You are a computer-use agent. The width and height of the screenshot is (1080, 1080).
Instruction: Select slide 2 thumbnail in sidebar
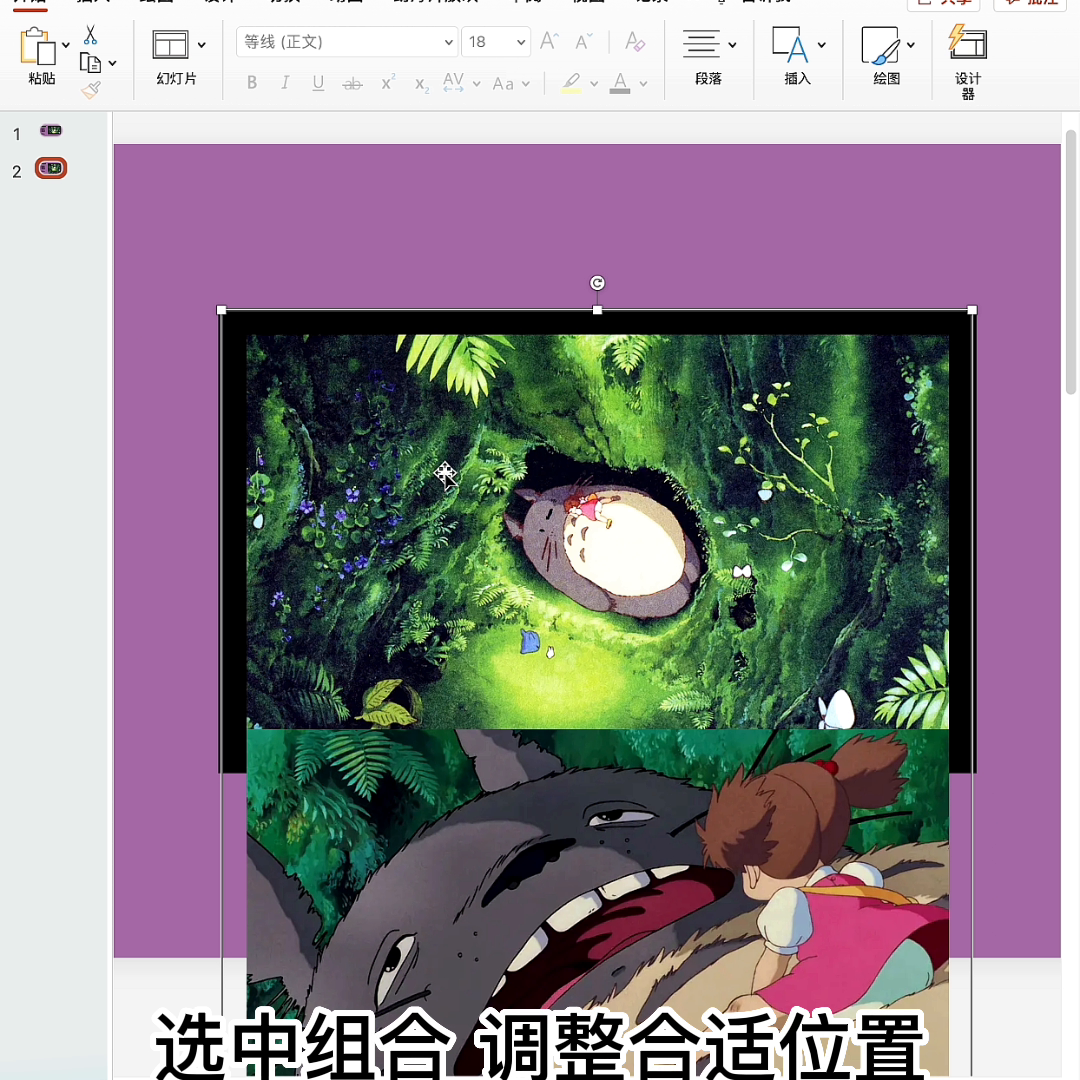tap(51, 168)
